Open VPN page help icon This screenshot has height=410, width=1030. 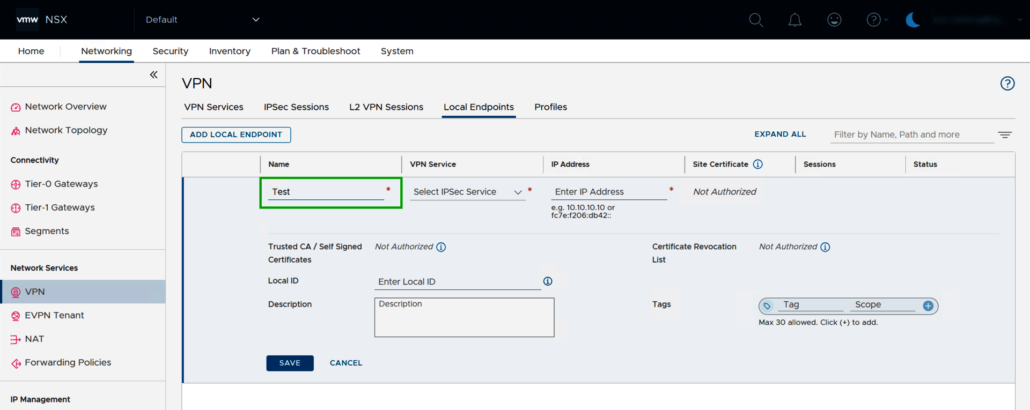[x=1007, y=83]
